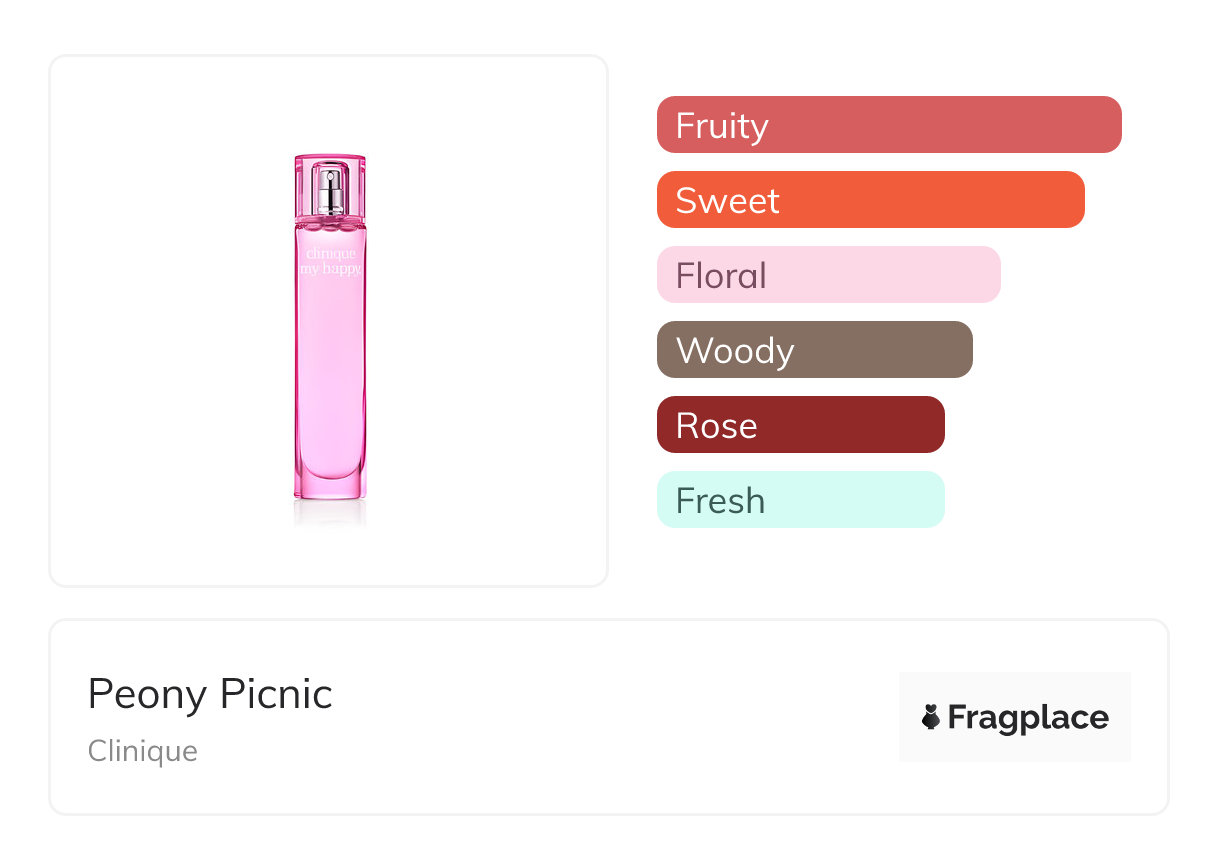The width and height of the screenshot is (1218, 864).
Task: Click the brown Woody accord bar
Action: tap(814, 350)
